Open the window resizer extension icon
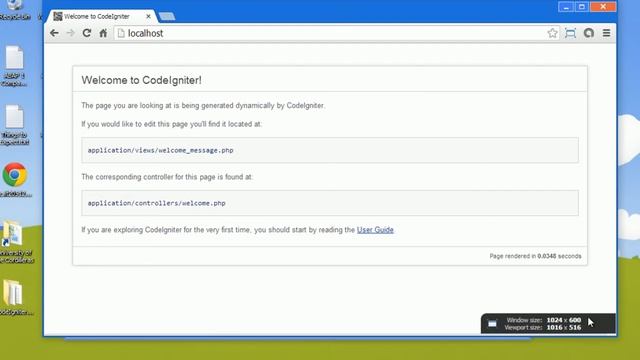640x360 pixels. 570,33
